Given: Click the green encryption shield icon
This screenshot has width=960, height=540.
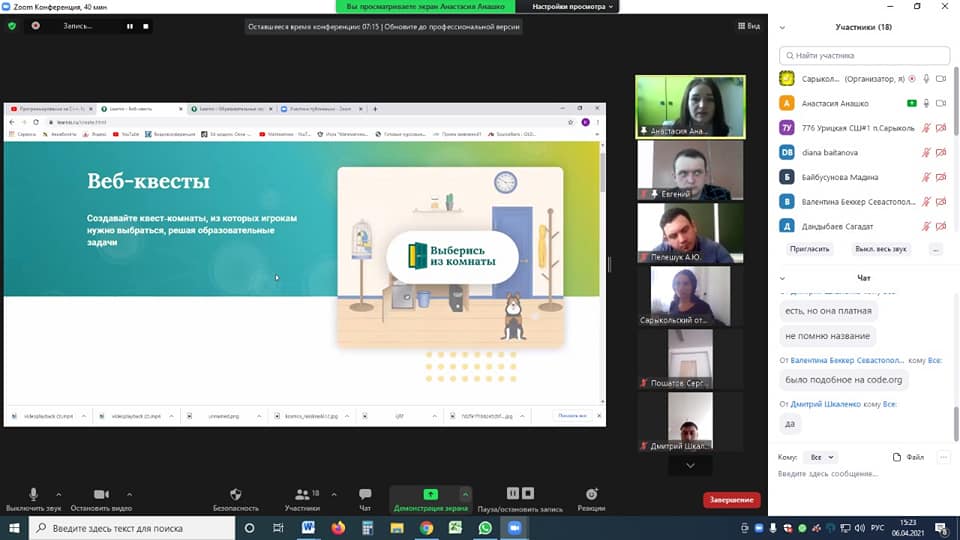Looking at the screenshot, I should 12,26.
